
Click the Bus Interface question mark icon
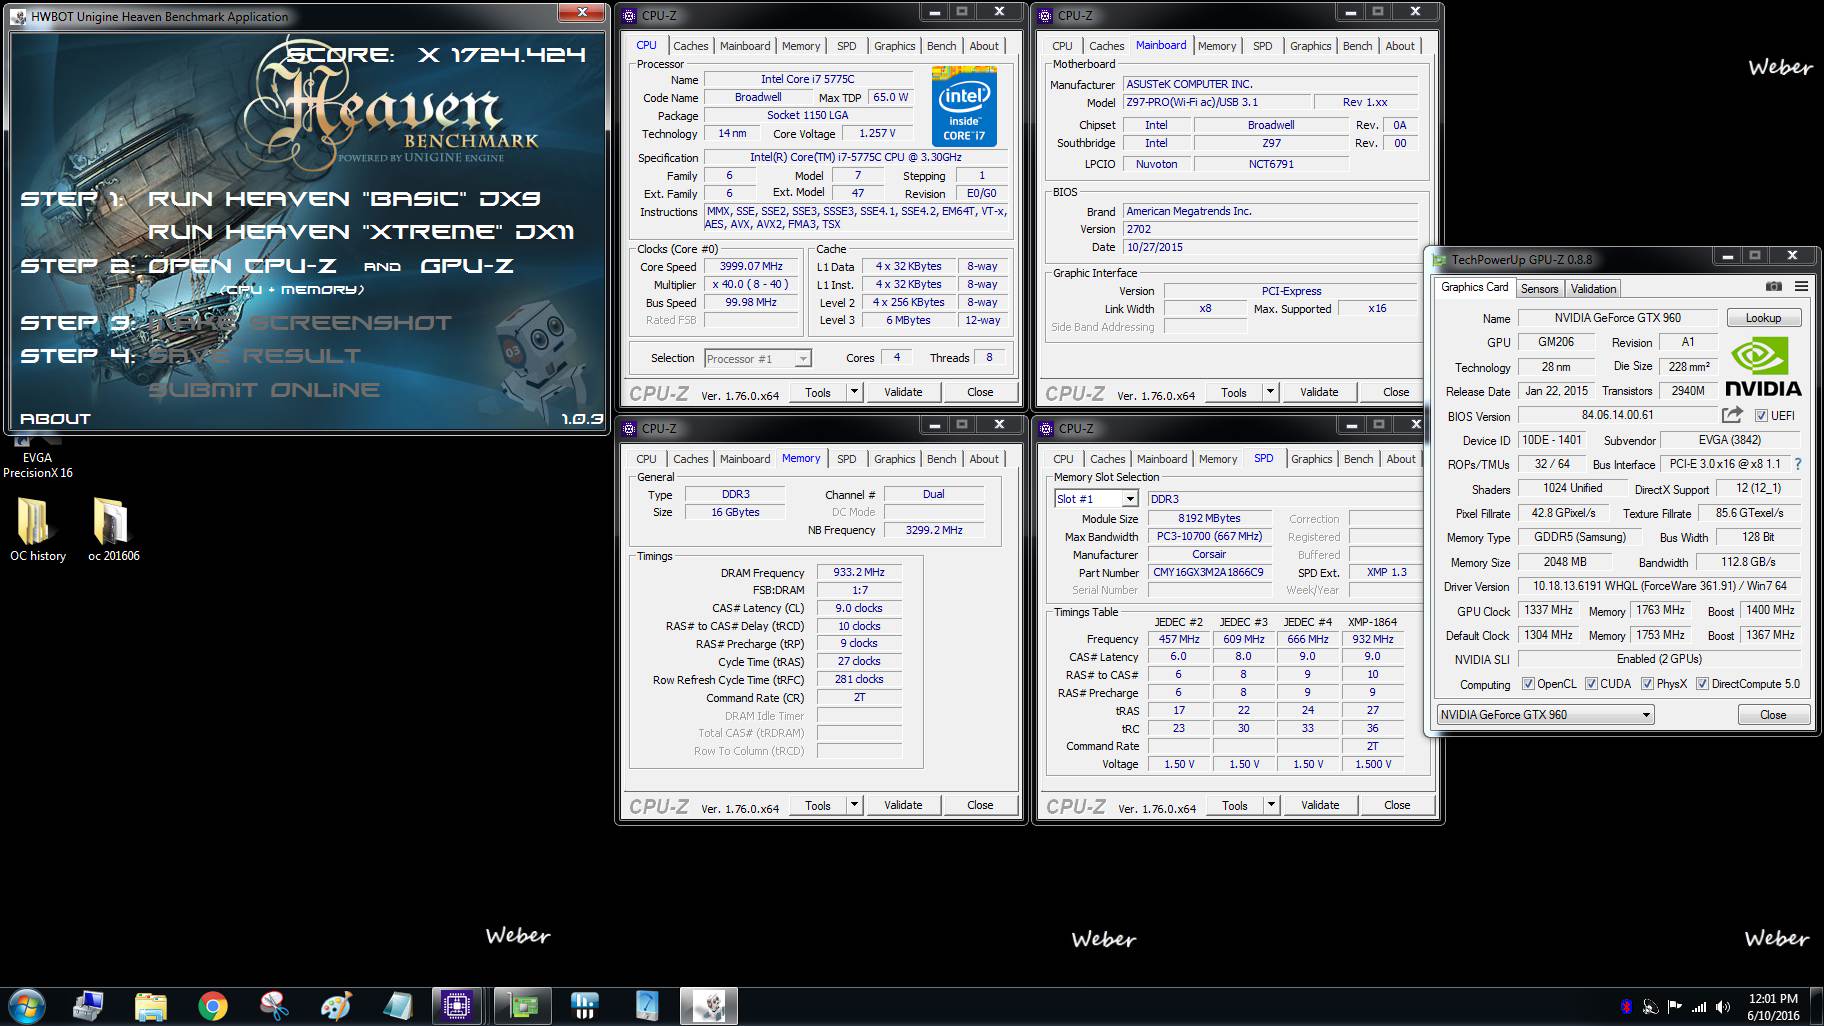point(1798,464)
